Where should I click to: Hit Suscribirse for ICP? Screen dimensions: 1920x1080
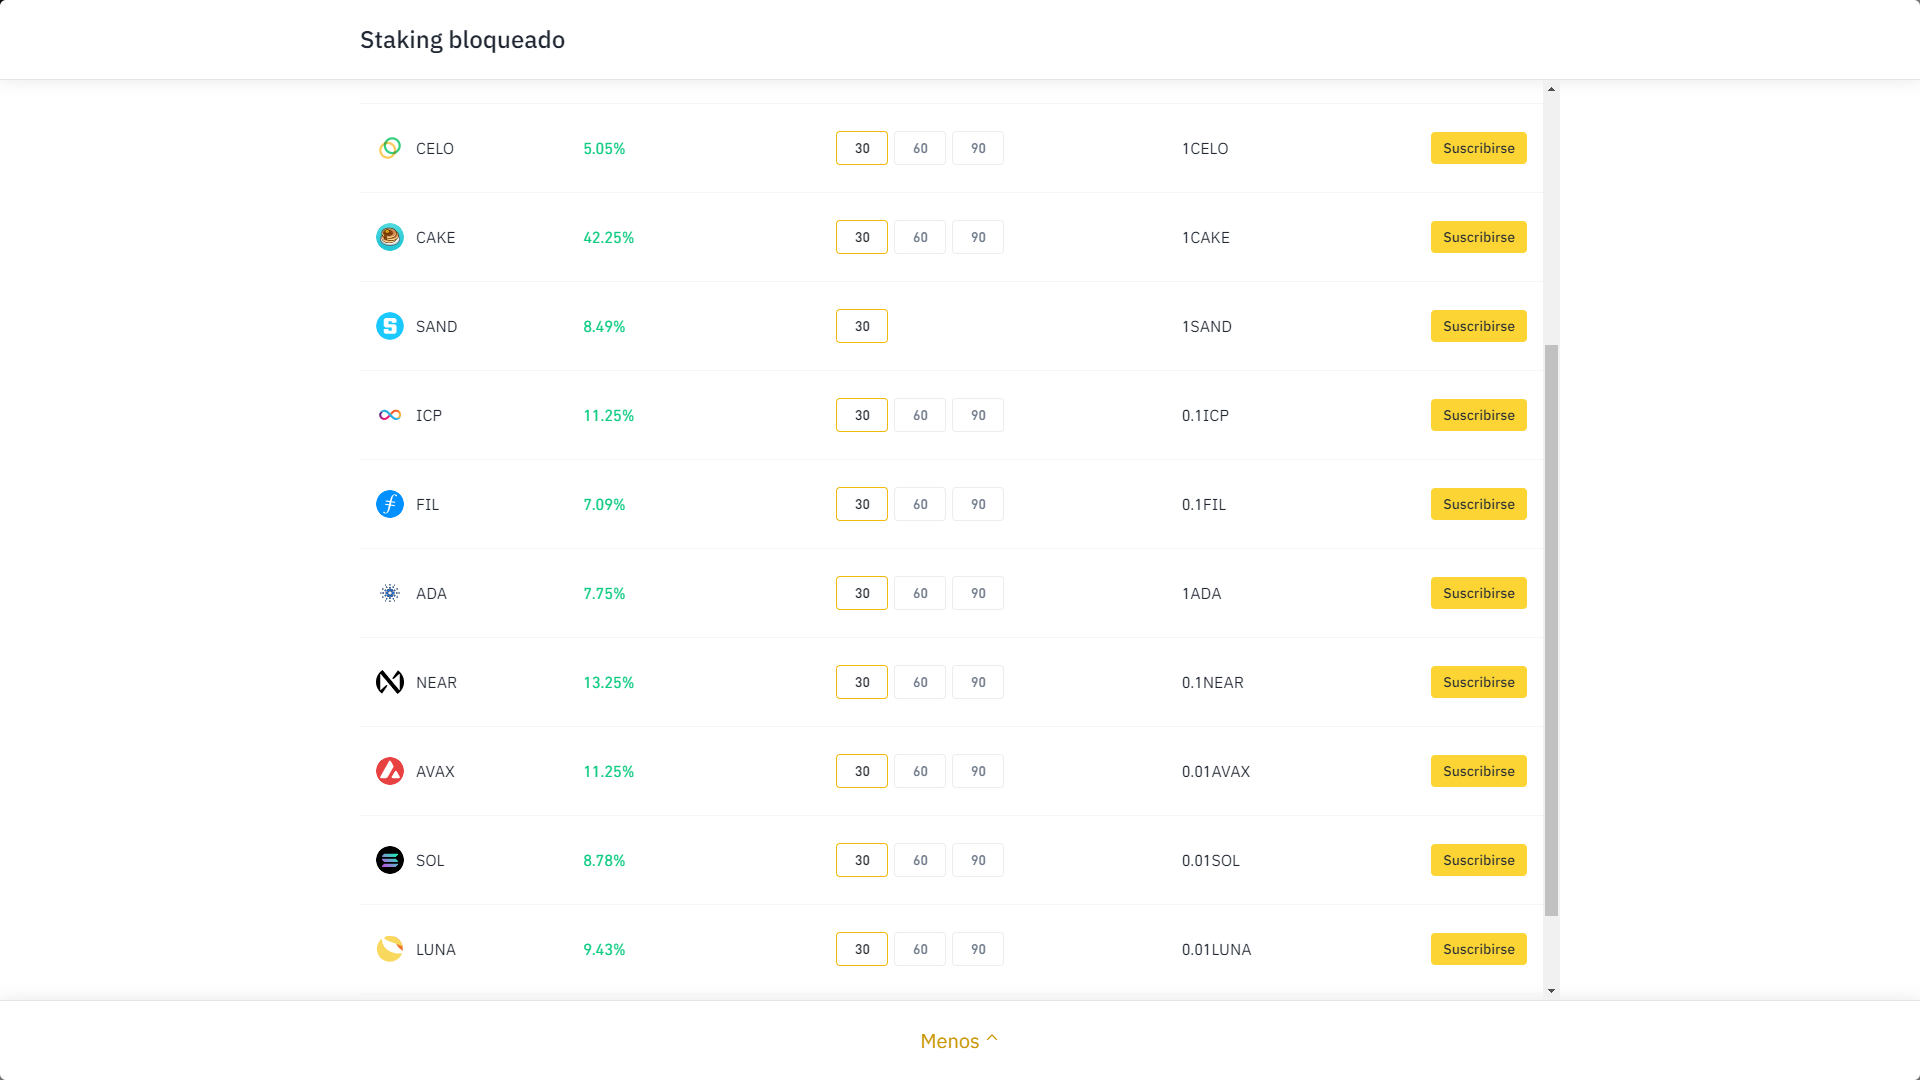click(x=1478, y=415)
